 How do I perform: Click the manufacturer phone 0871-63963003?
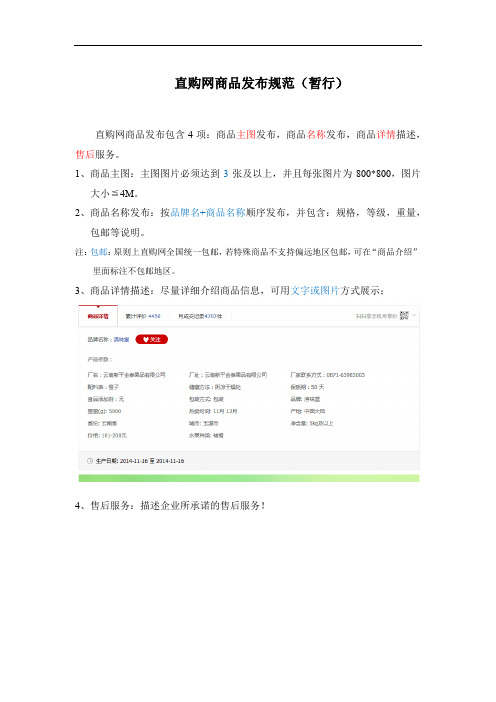click(x=346, y=375)
